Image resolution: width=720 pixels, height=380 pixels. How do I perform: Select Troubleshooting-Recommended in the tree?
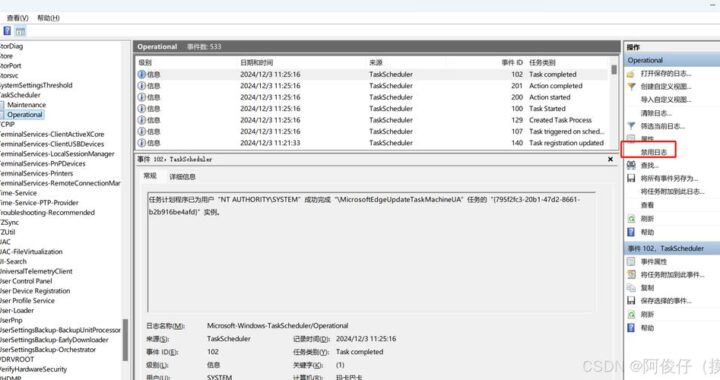pyautogui.click(x=47, y=212)
